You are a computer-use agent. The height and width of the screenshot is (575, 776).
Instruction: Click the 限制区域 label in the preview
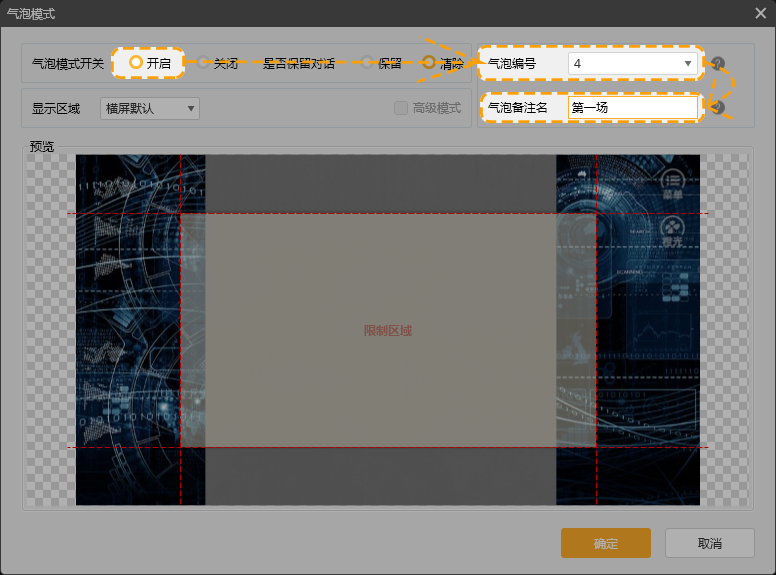pyautogui.click(x=388, y=331)
